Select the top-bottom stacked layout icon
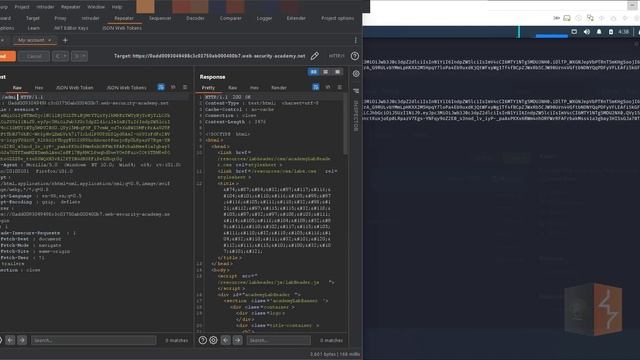 tap(326, 72)
